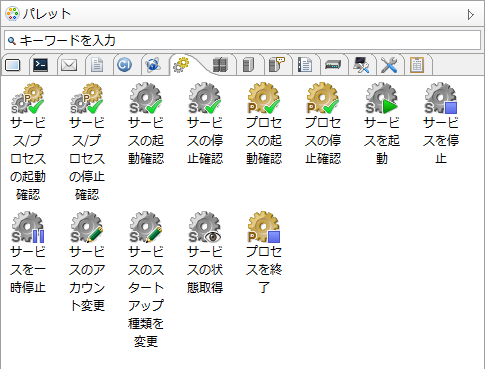Switch to the command prompt terminal tab
Image resolution: width=485 pixels, height=369 pixels.
41,65
